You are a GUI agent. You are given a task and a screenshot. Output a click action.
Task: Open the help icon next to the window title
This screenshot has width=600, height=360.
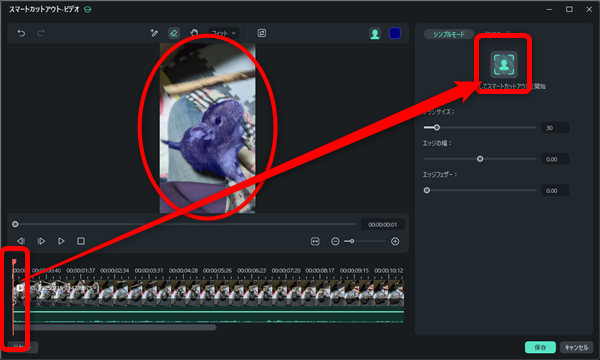click(x=88, y=10)
